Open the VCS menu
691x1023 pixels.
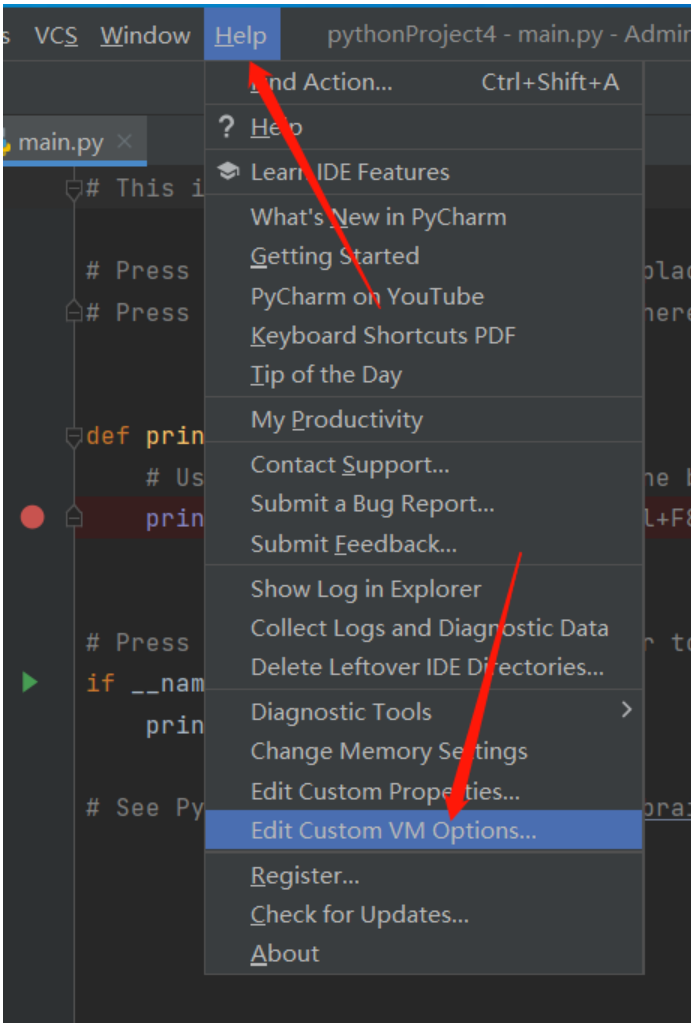[56, 36]
